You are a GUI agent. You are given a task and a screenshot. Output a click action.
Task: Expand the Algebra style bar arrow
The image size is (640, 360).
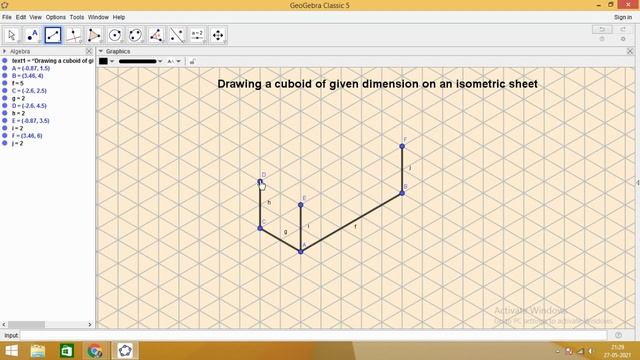tap(4, 51)
